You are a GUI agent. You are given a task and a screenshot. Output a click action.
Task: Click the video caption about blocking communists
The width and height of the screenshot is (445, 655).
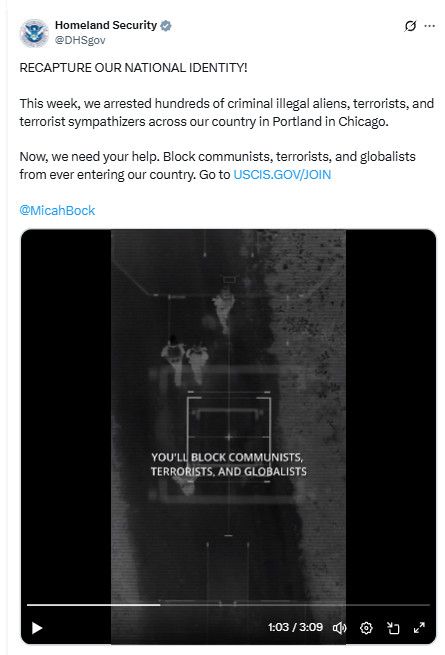[229, 464]
